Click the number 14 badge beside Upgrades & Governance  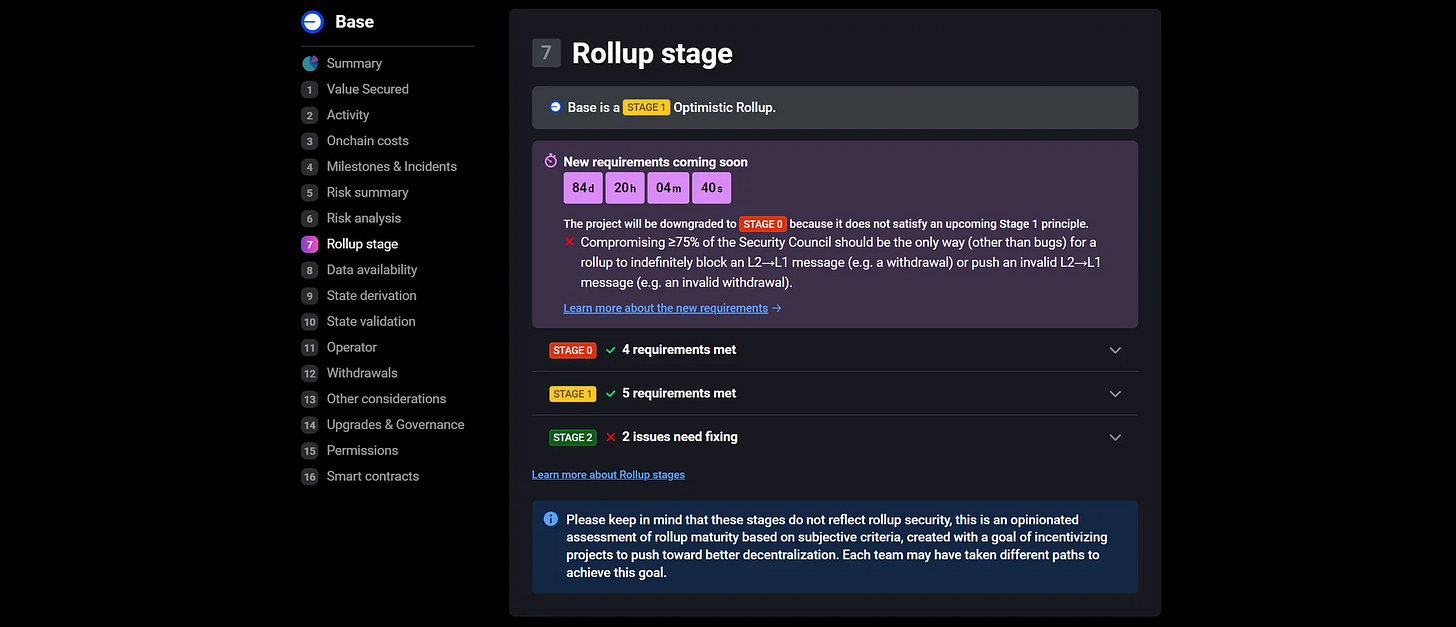310,425
